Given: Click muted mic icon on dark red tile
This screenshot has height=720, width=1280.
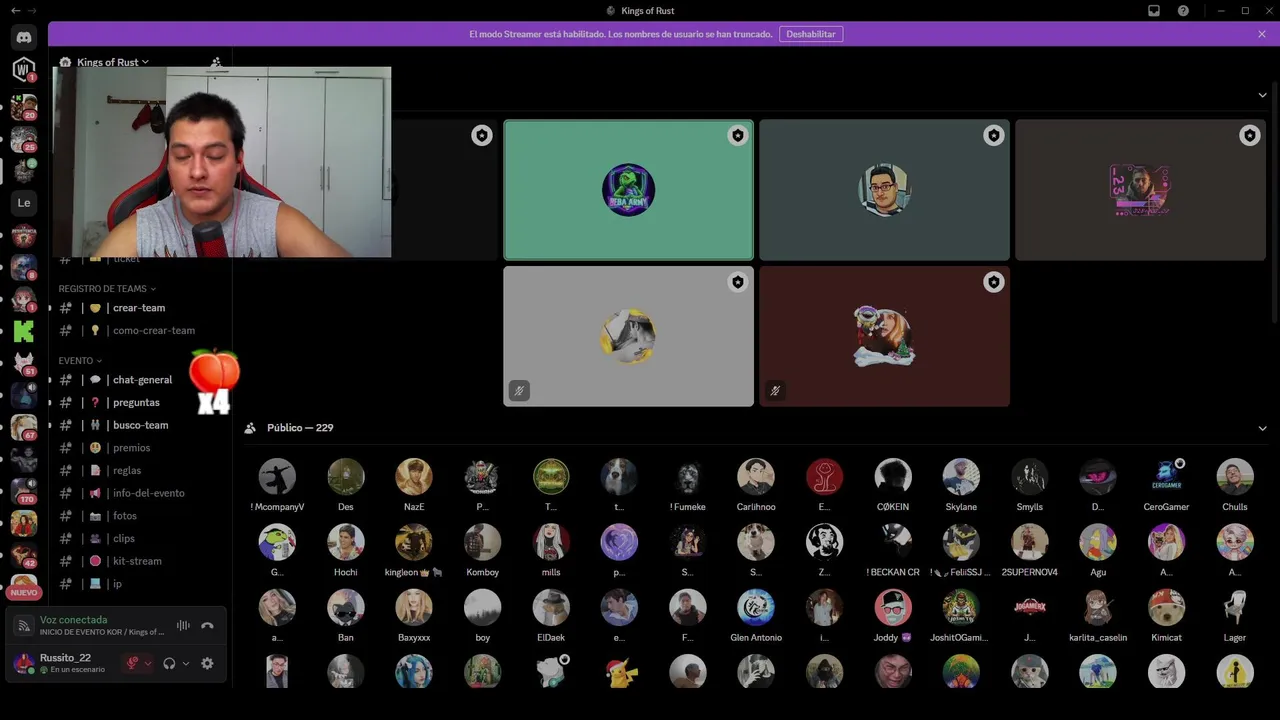Looking at the screenshot, I should tap(775, 391).
